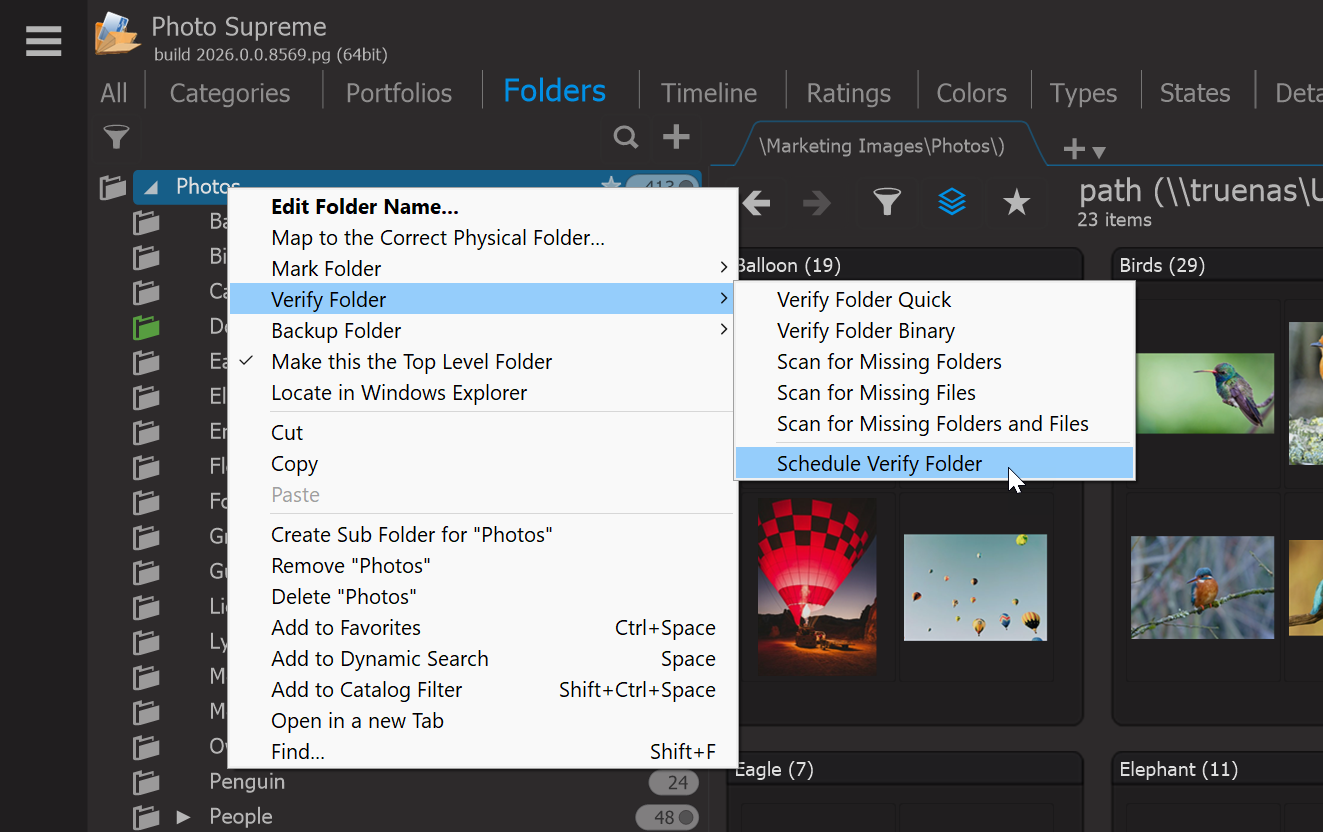
Task: Click Edit Folder Name...
Action: [484, 206]
